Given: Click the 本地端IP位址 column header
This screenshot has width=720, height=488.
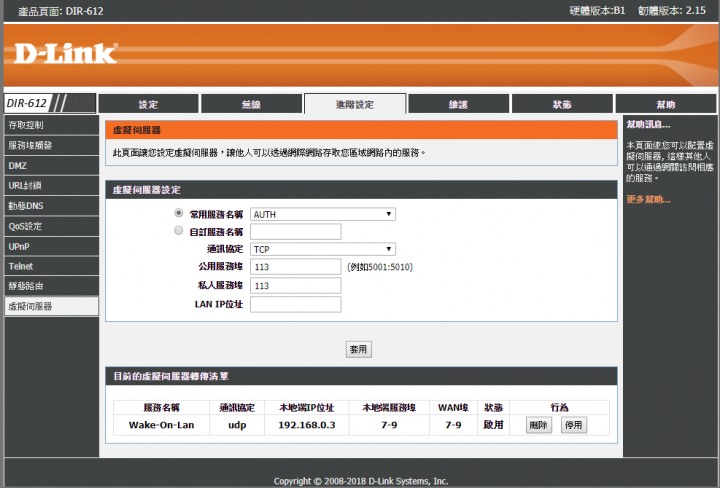Looking at the screenshot, I should click(307, 408).
